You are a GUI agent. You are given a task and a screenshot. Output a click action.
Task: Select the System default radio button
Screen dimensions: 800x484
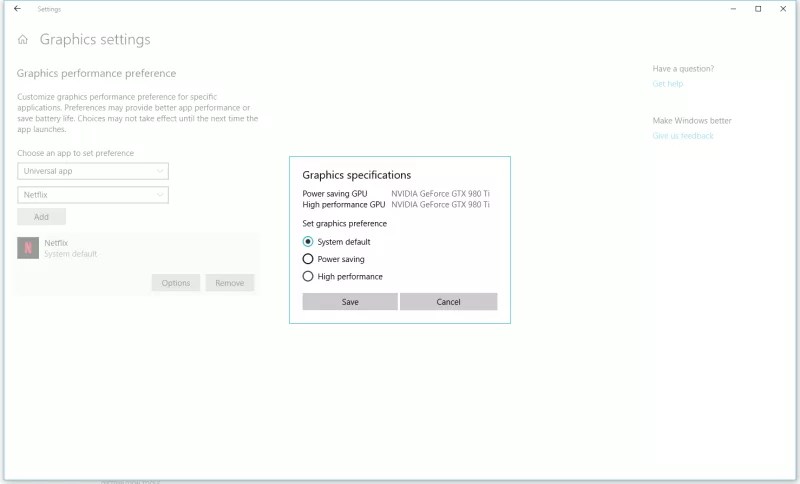point(308,242)
